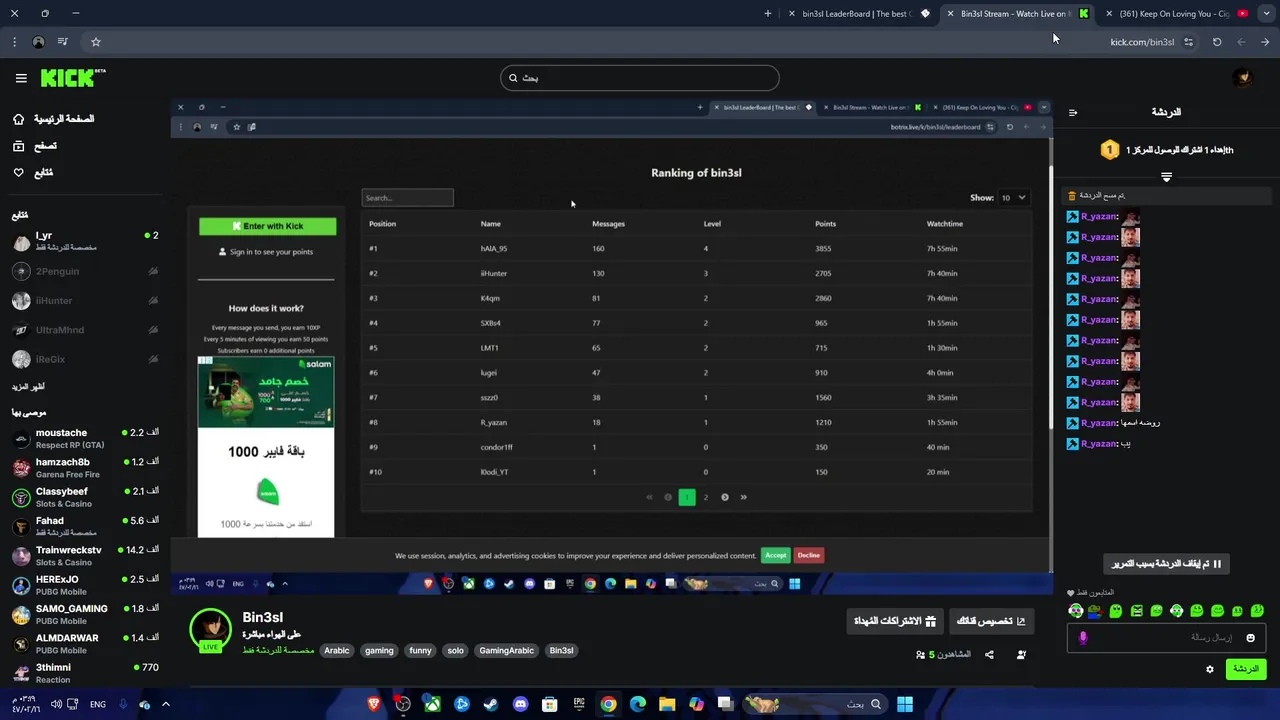Open Google Chrome from the taskbar
The height and width of the screenshot is (720, 1280).
(608, 704)
